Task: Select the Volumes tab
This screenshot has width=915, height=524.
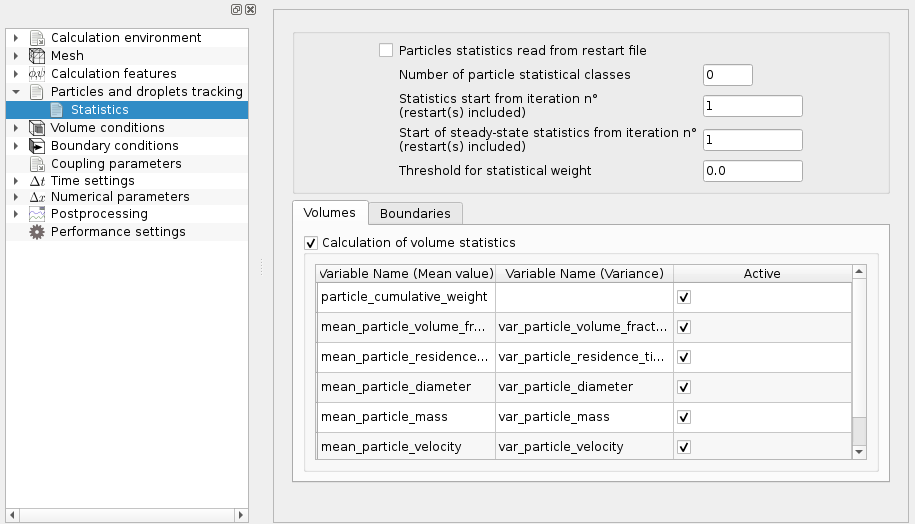Action: tap(329, 213)
